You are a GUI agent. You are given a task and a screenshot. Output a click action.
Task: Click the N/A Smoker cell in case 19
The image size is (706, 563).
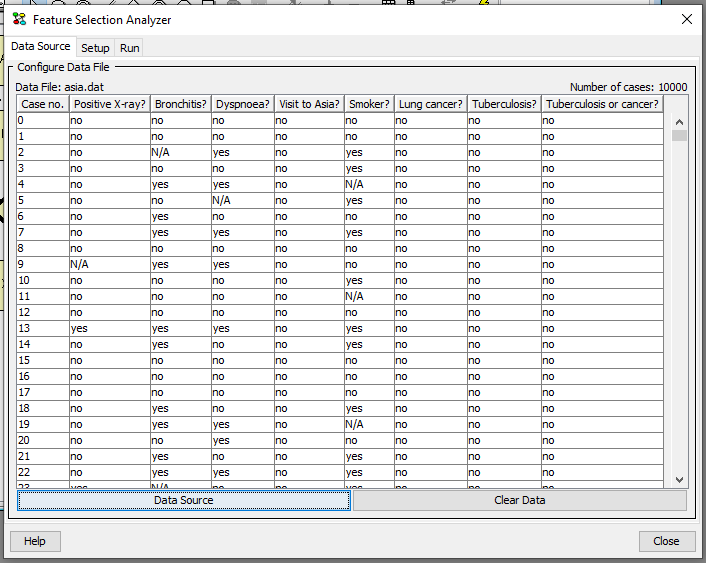click(369, 424)
